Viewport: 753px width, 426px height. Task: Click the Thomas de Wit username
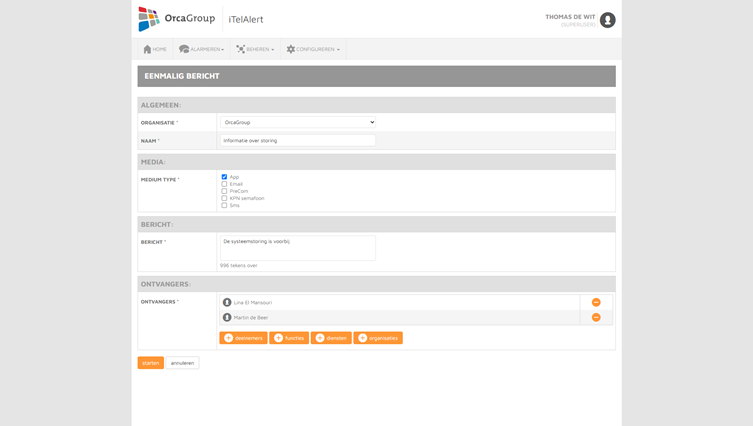[570, 17]
